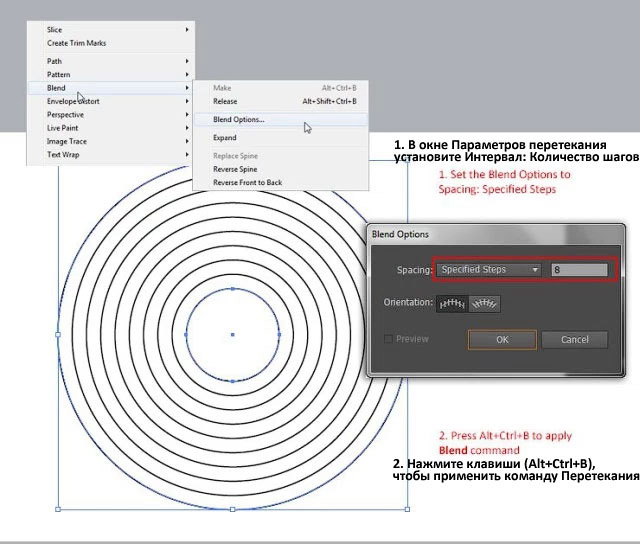Open the Slice submenu
This screenshot has height=544, width=640.
pyautogui.click(x=111, y=29)
